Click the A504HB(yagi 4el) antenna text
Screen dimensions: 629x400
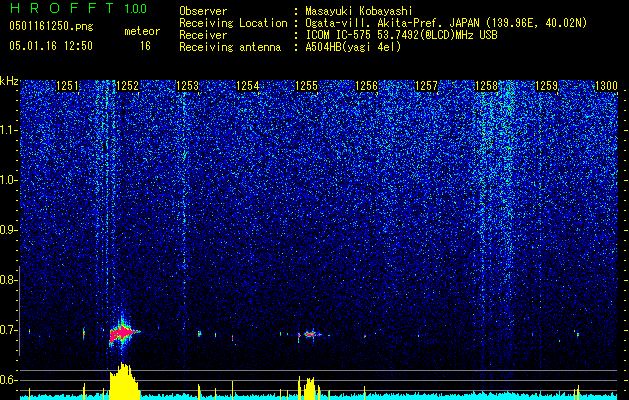point(353,47)
